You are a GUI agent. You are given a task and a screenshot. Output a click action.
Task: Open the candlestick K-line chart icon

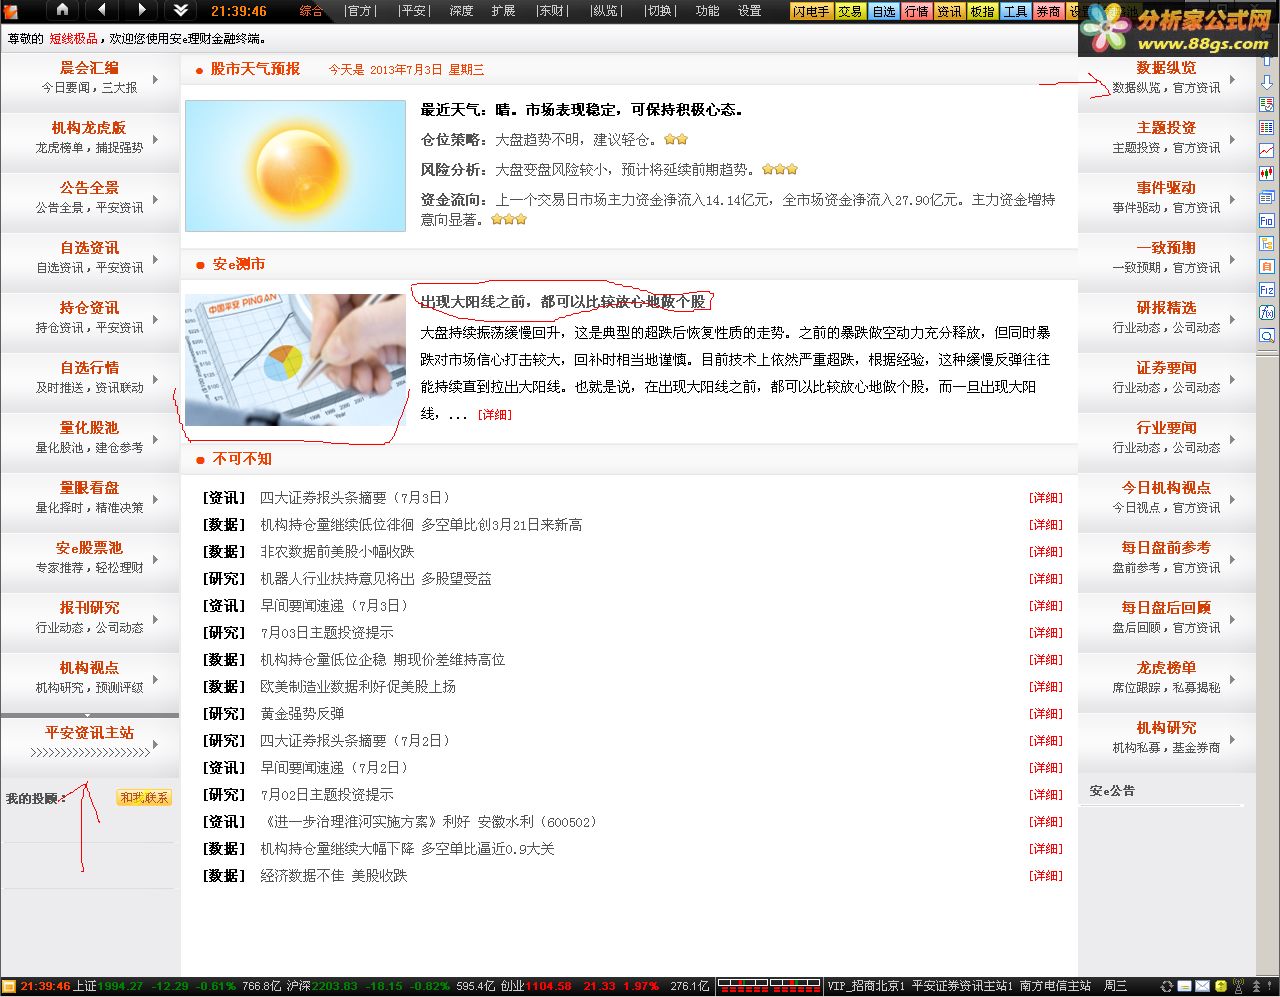click(x=1267, y=173)
